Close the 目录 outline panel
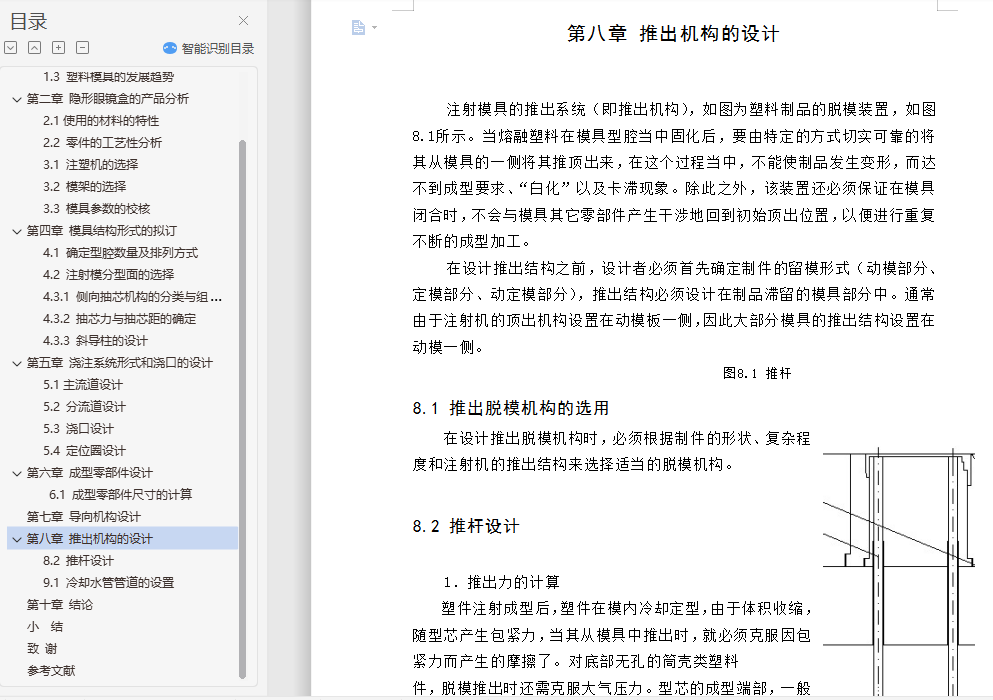The width and height of the screenshot is (993, 700). (243, 21)
